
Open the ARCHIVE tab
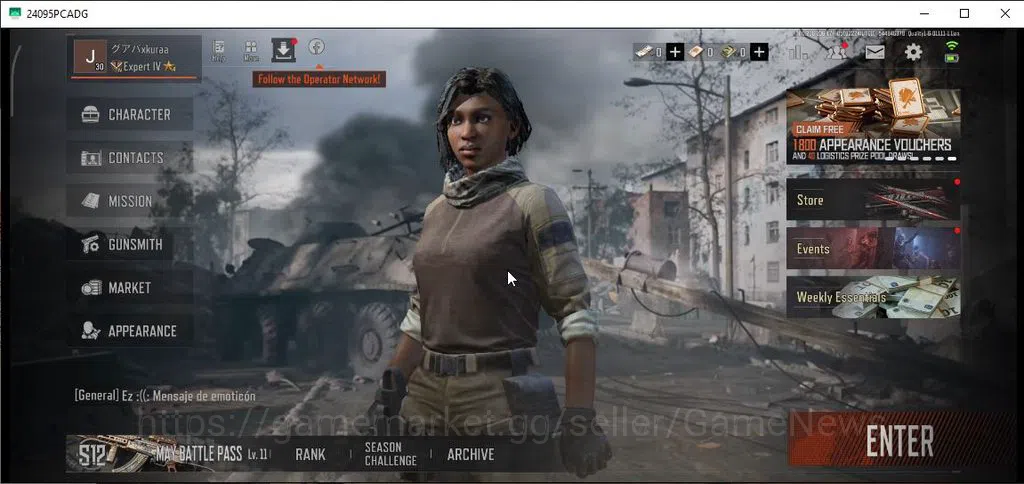click(x=470, y=454)
